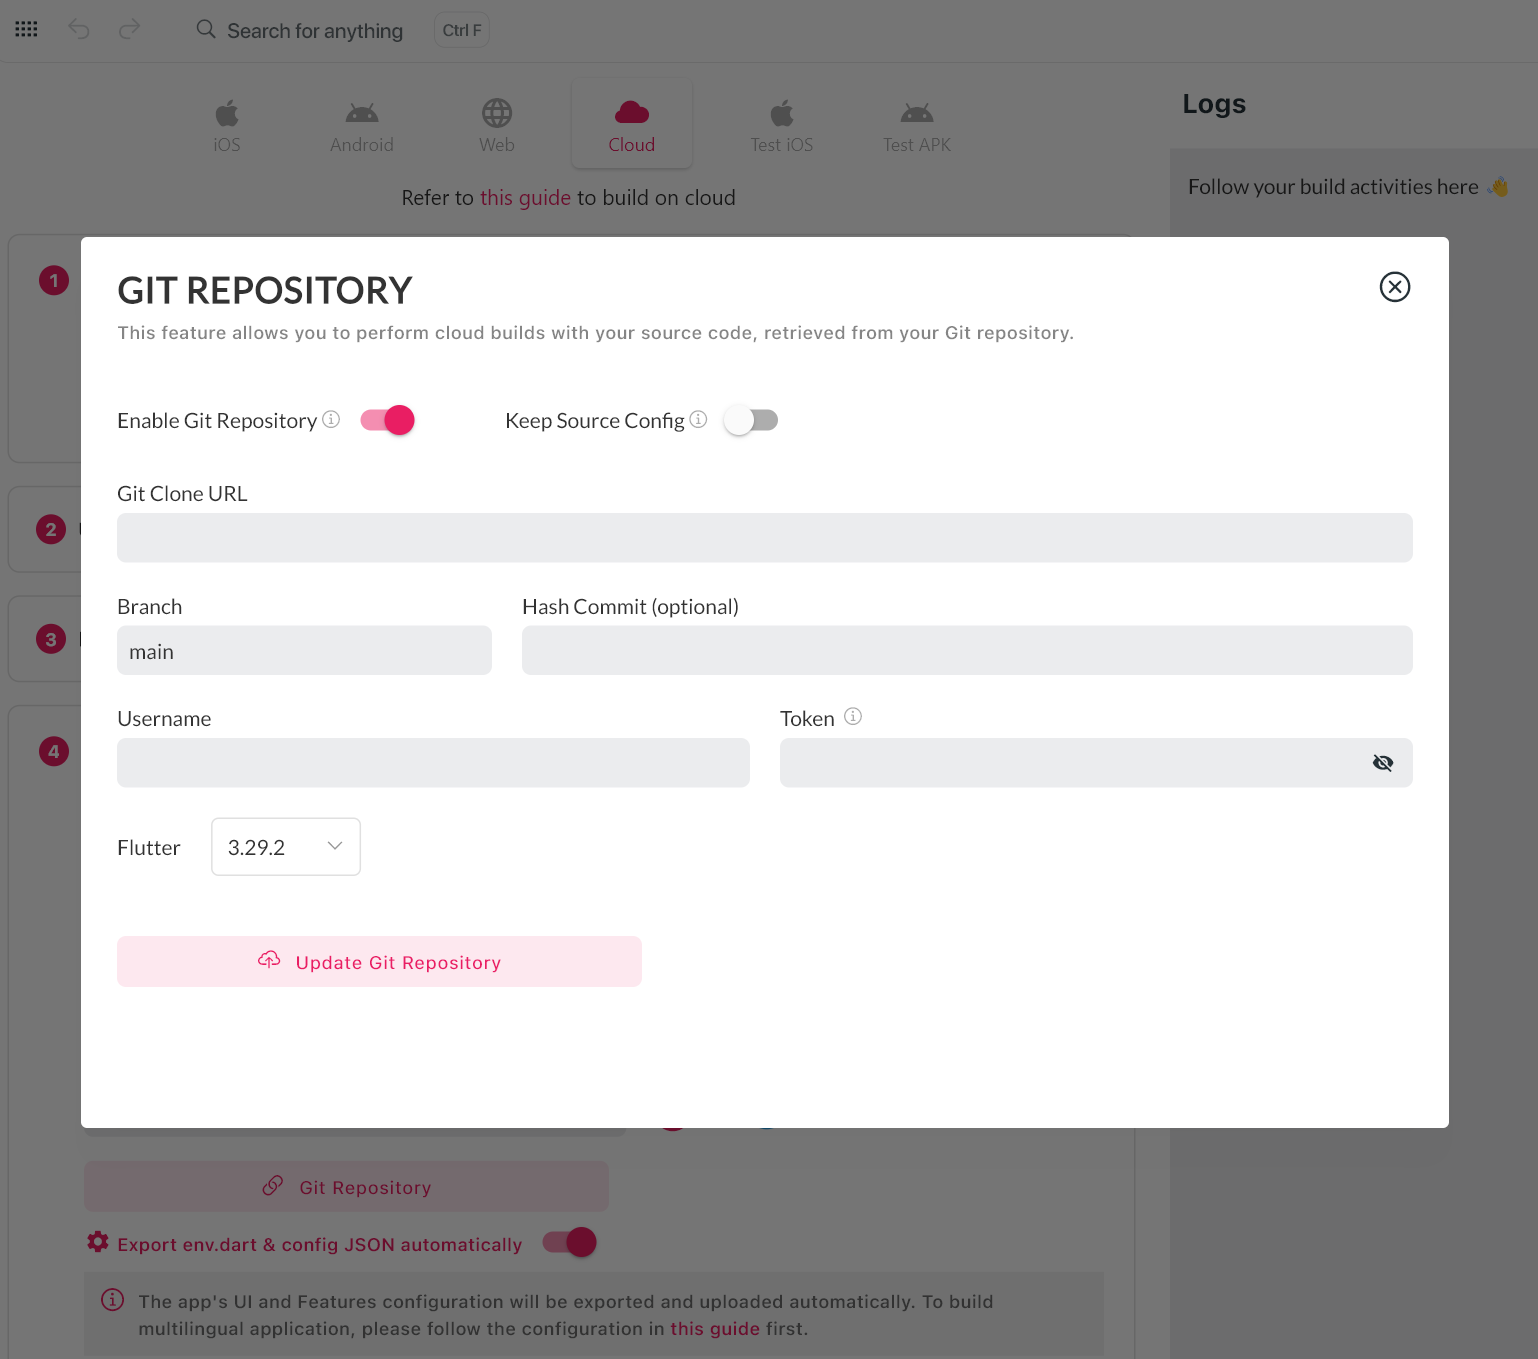The image size is (1538, 1359).
Task: Select the Android build tab
Action: (361, 125)
